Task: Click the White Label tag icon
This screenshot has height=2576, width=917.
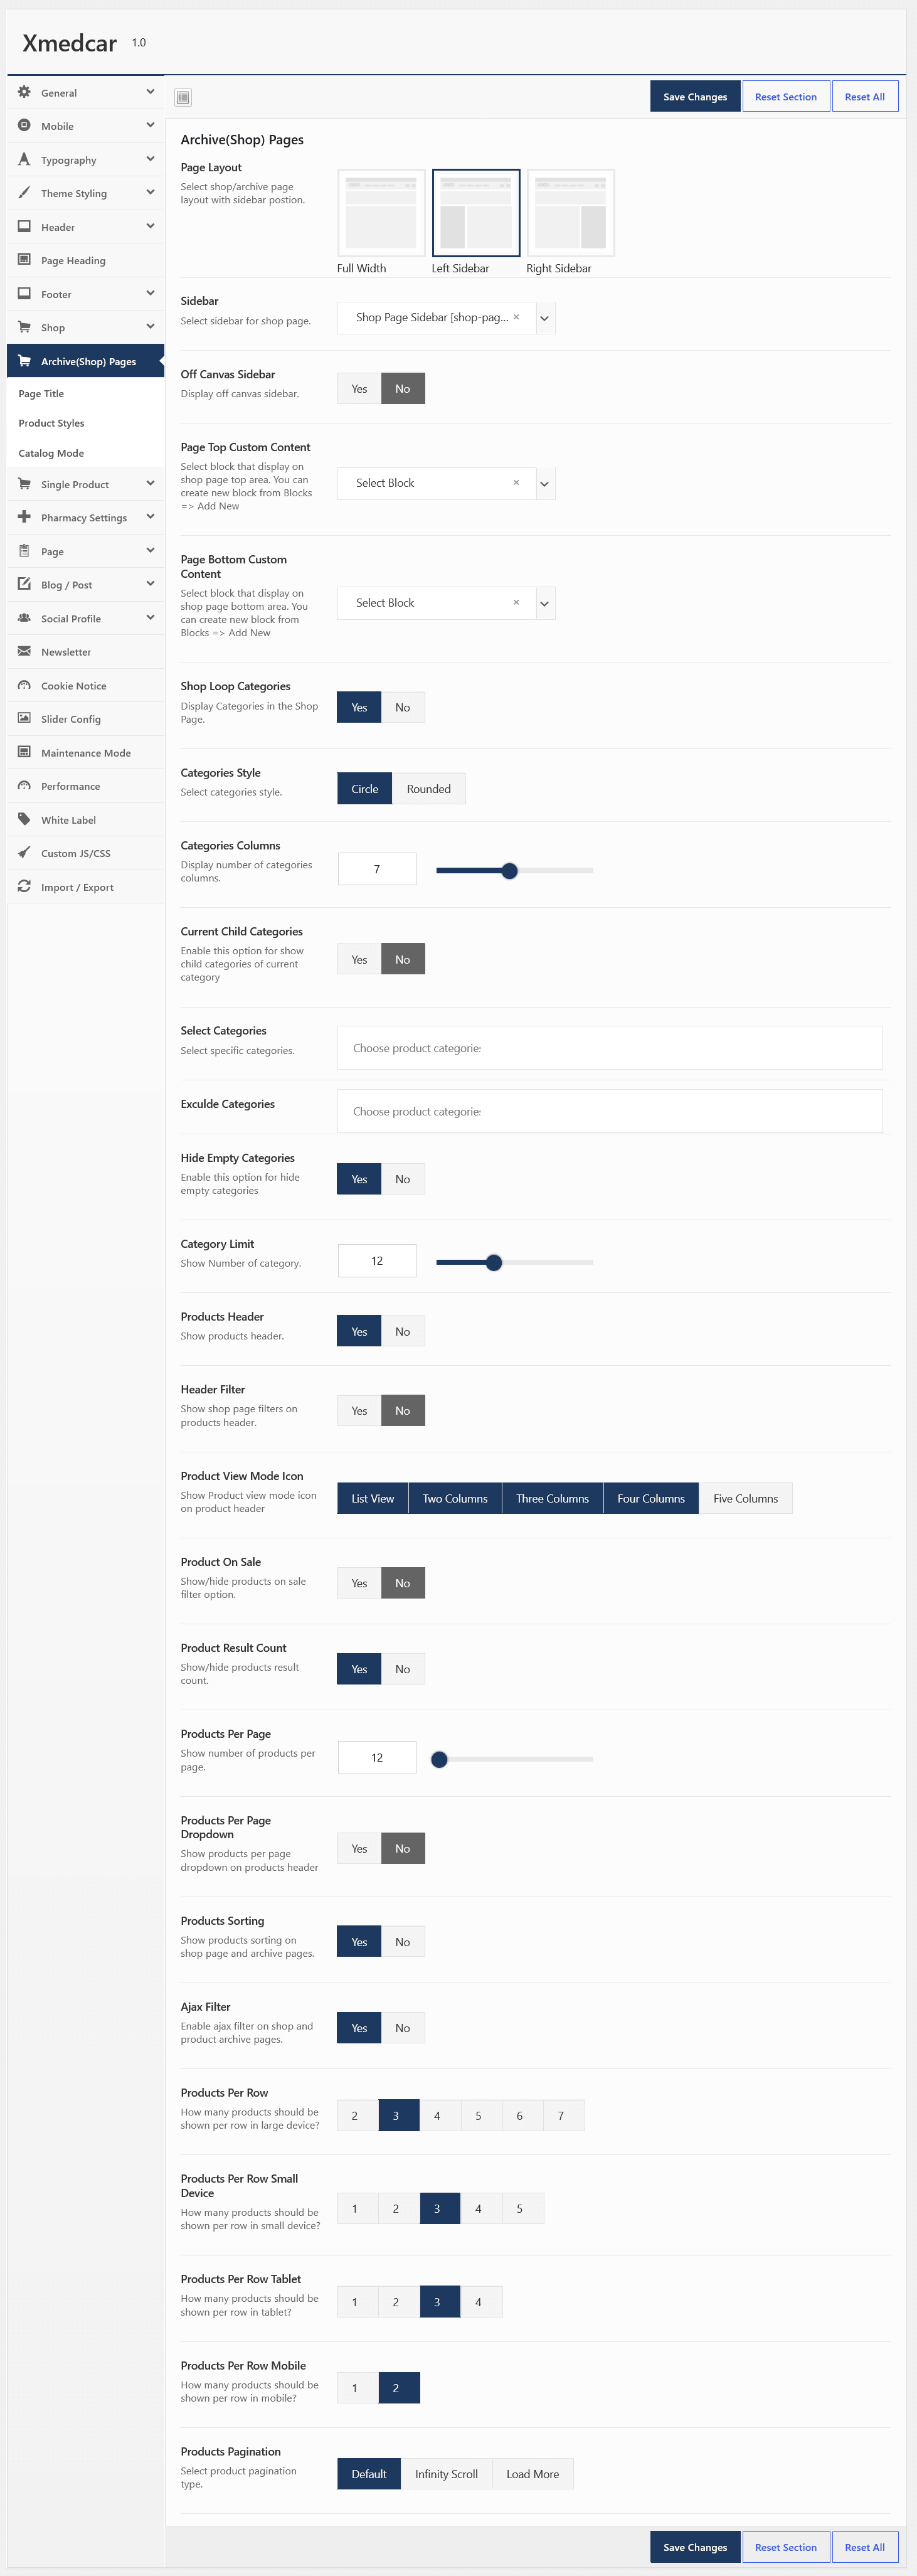Action: (24, 819)
